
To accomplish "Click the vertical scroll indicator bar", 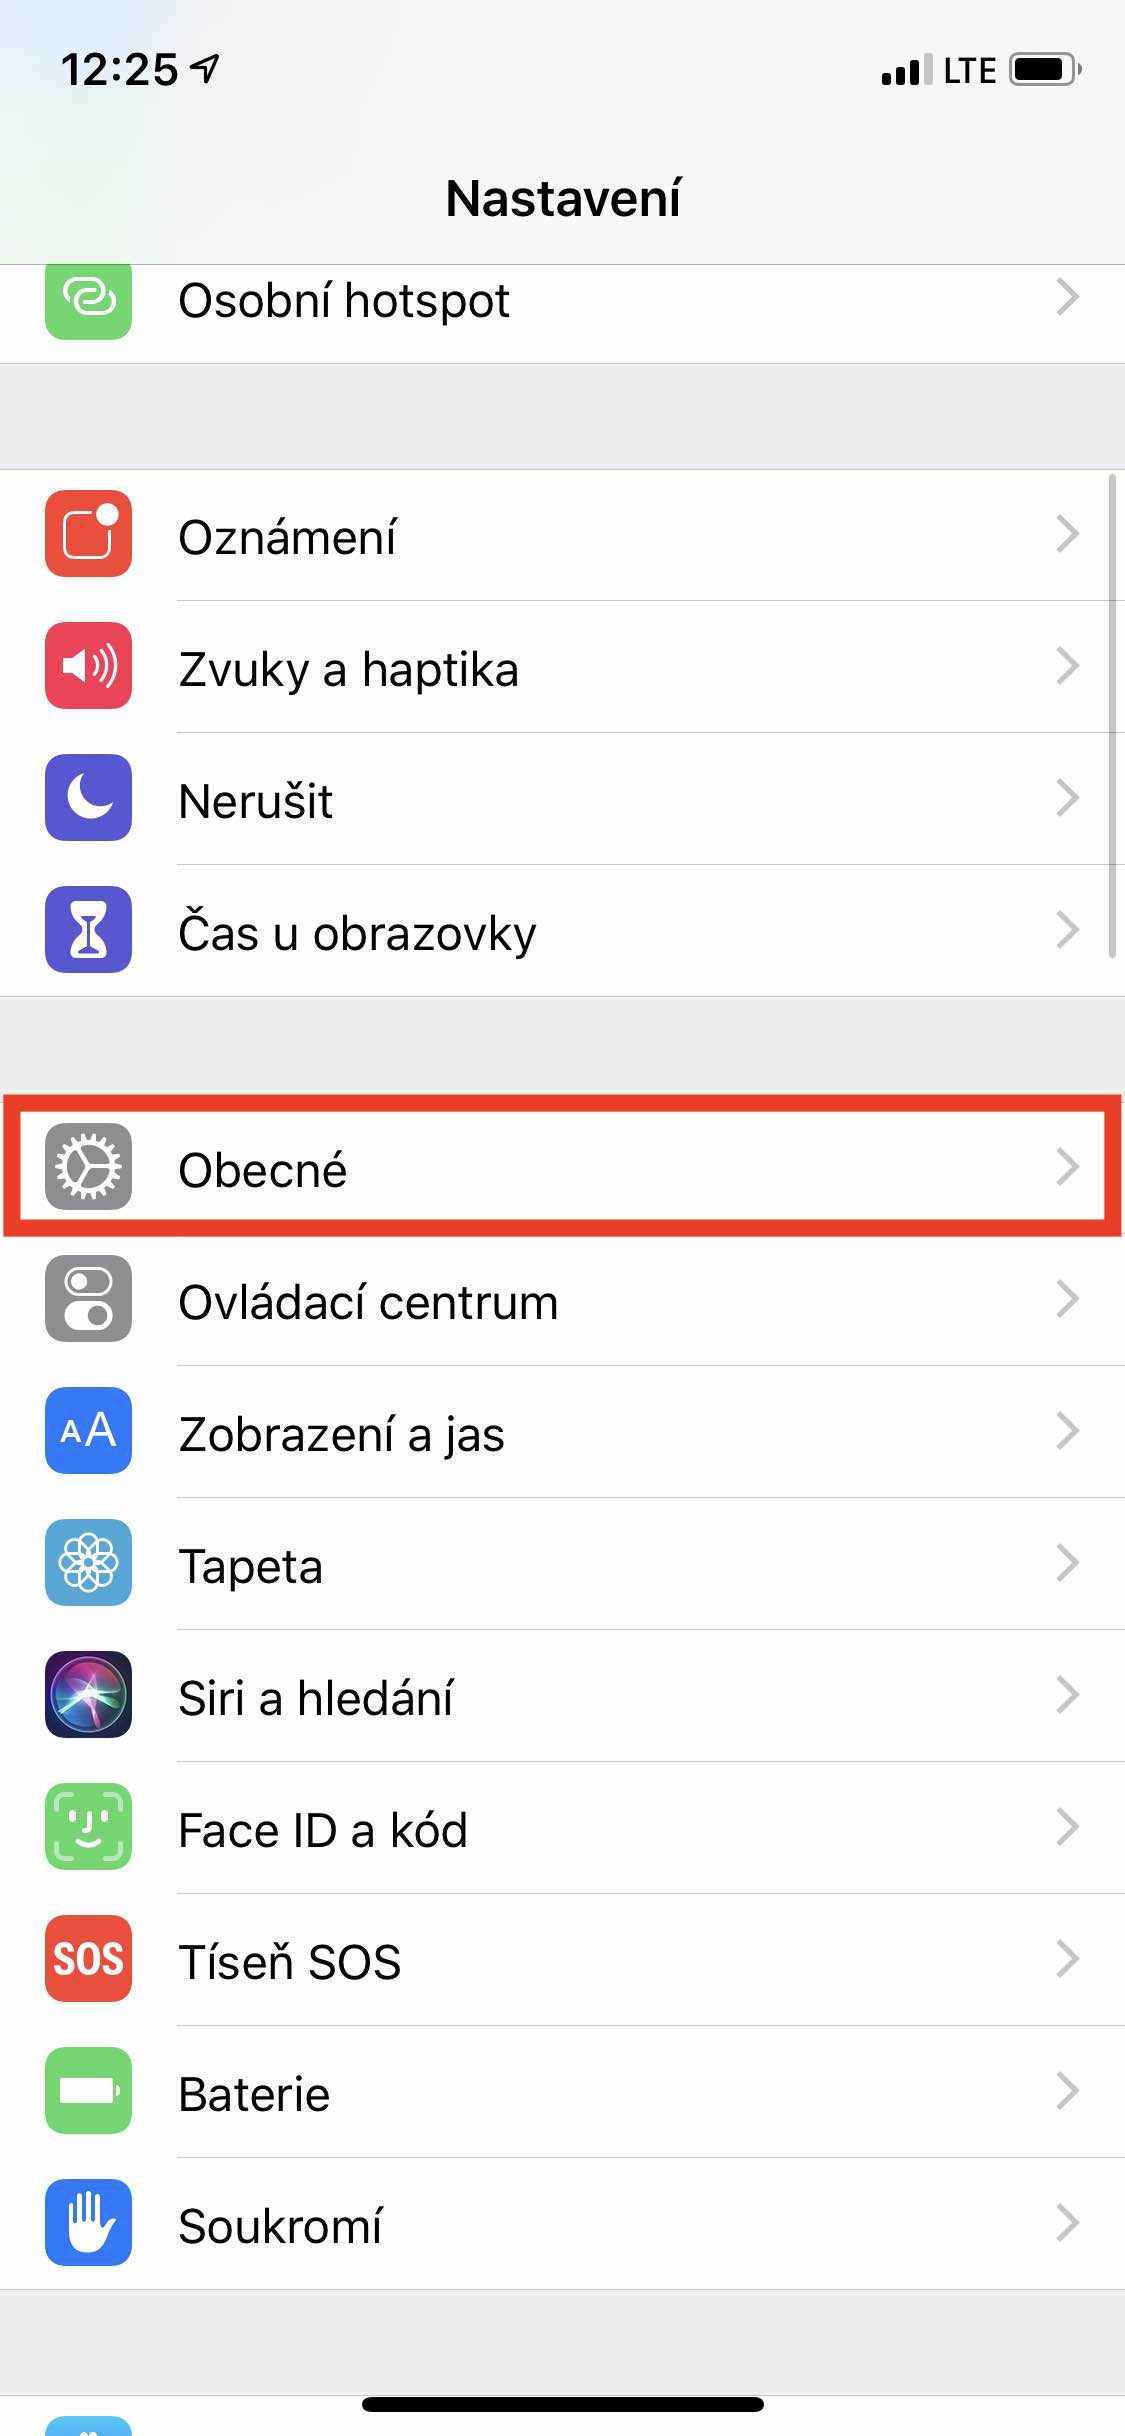I will tap(1112, 717).
